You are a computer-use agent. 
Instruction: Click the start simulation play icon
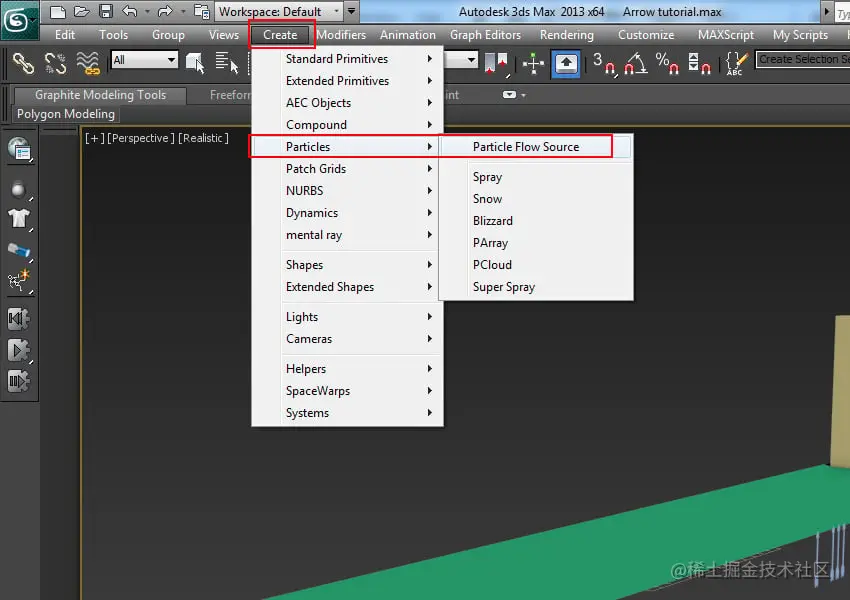(x=19, y=350)
